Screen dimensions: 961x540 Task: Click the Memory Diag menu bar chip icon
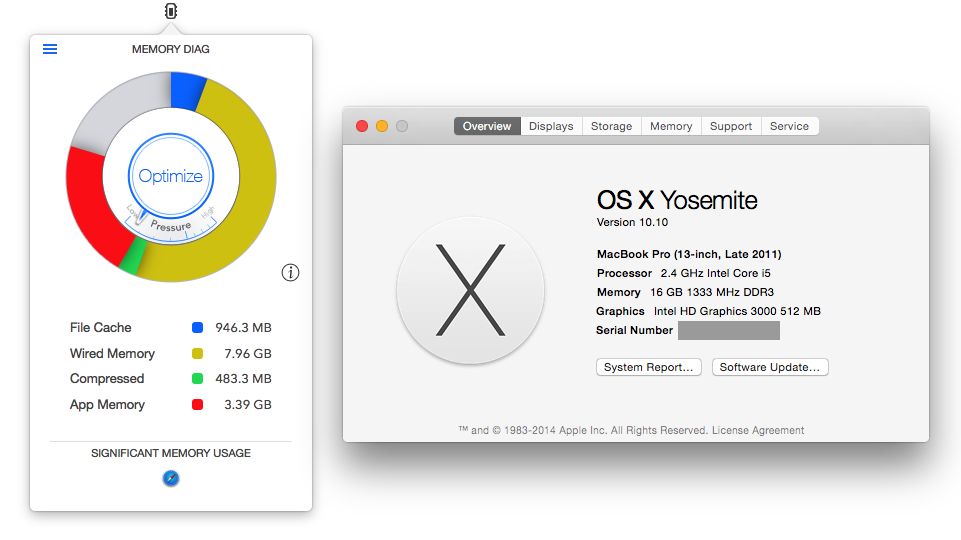point(171,11)
